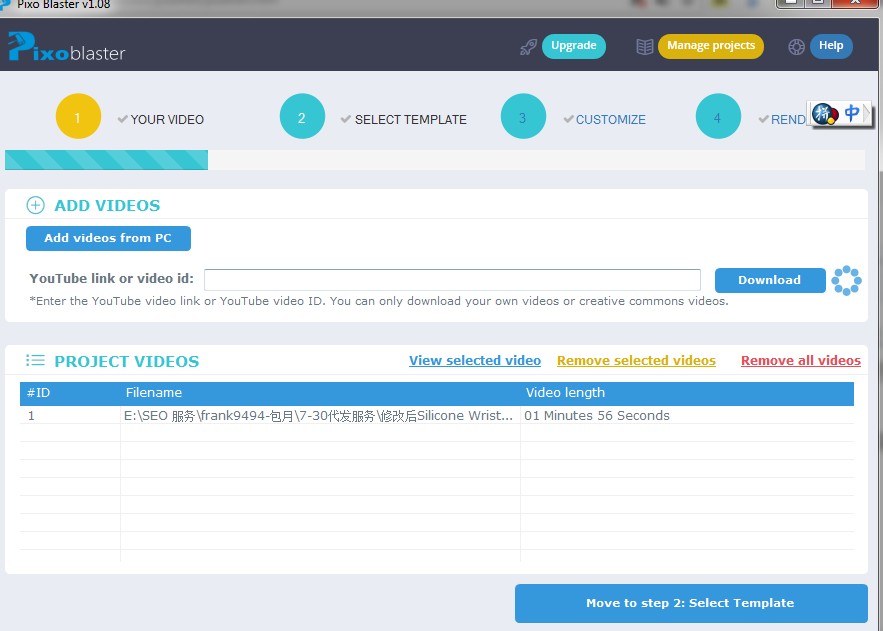Click the Pixo Blaster v1.08 window title
The width and height of the screenshot is (883, 631).
point(64,5)
